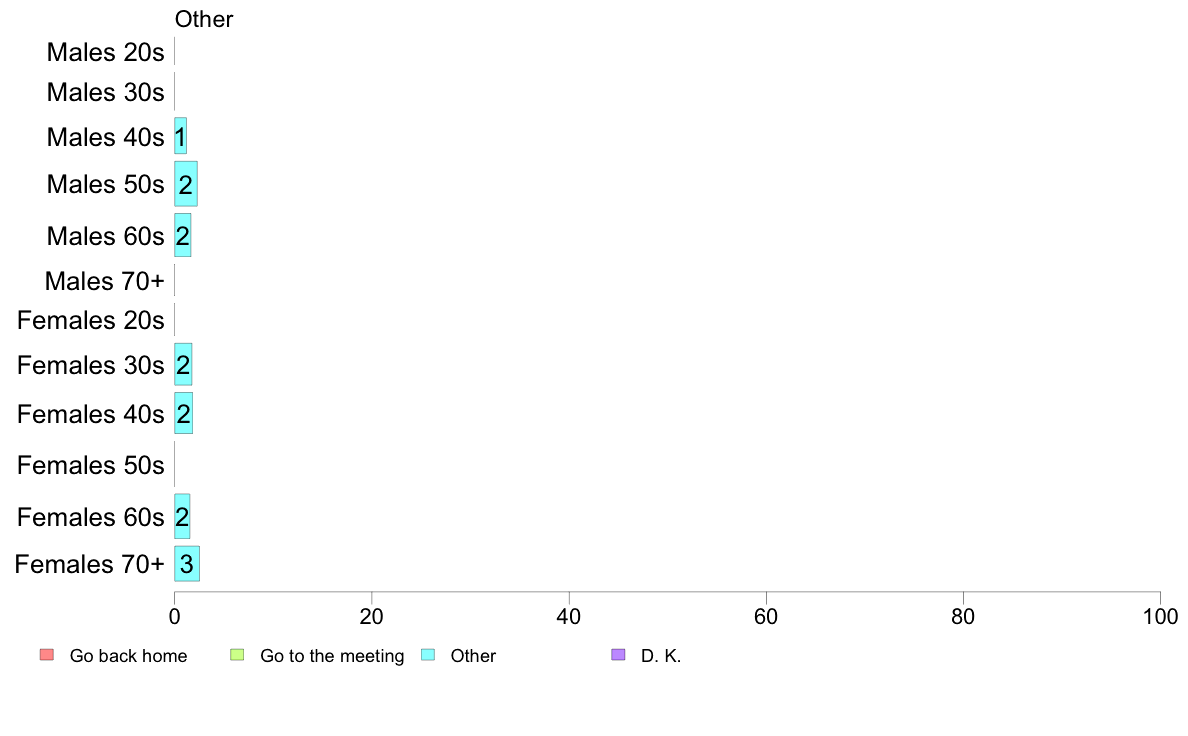
Task: Select the Males 40s bar
Action: [180, 136]
